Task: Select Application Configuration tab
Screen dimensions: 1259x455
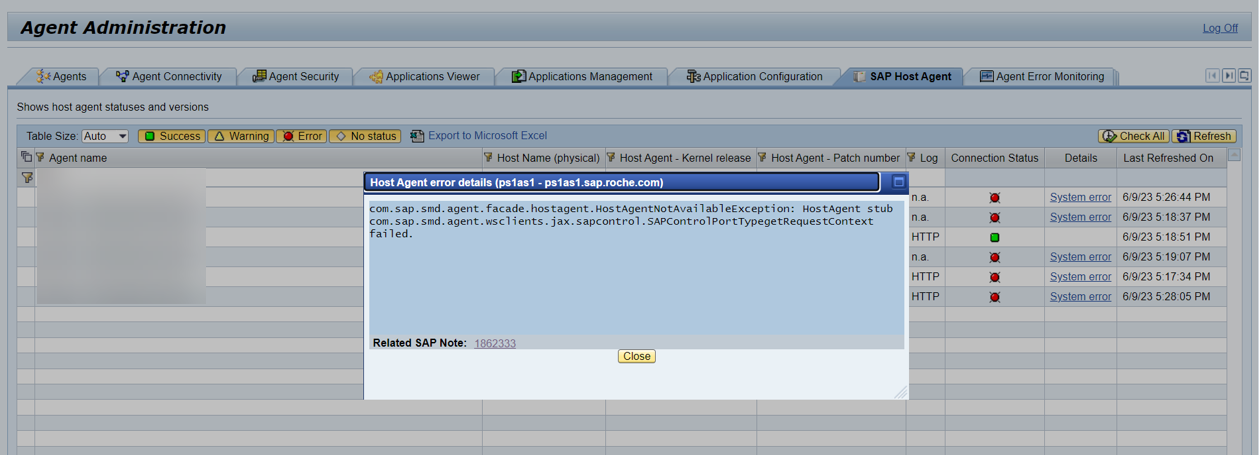Action: click(754, 76)
